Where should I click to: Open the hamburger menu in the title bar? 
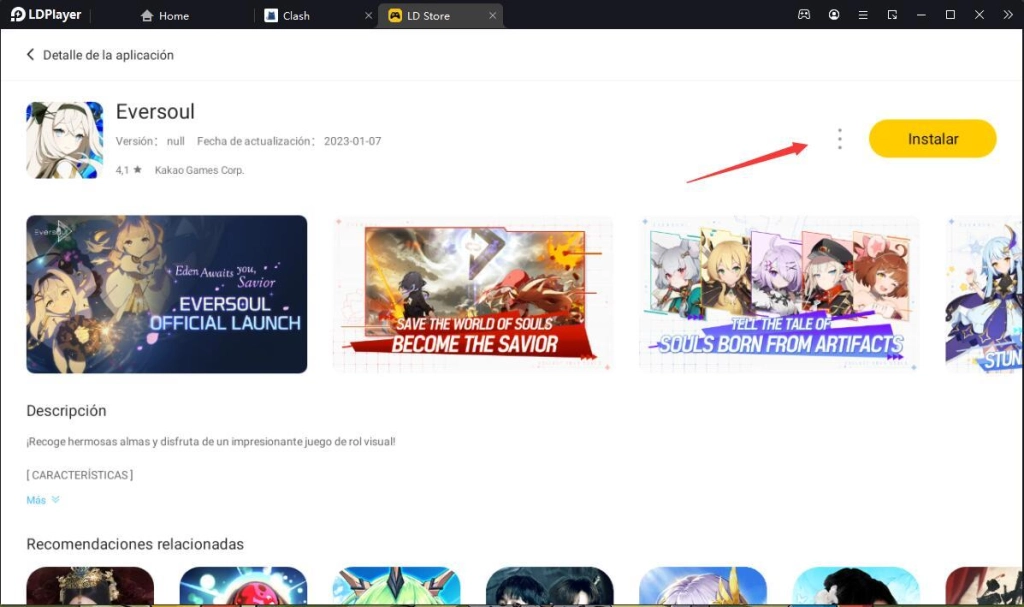click(863, 15)
